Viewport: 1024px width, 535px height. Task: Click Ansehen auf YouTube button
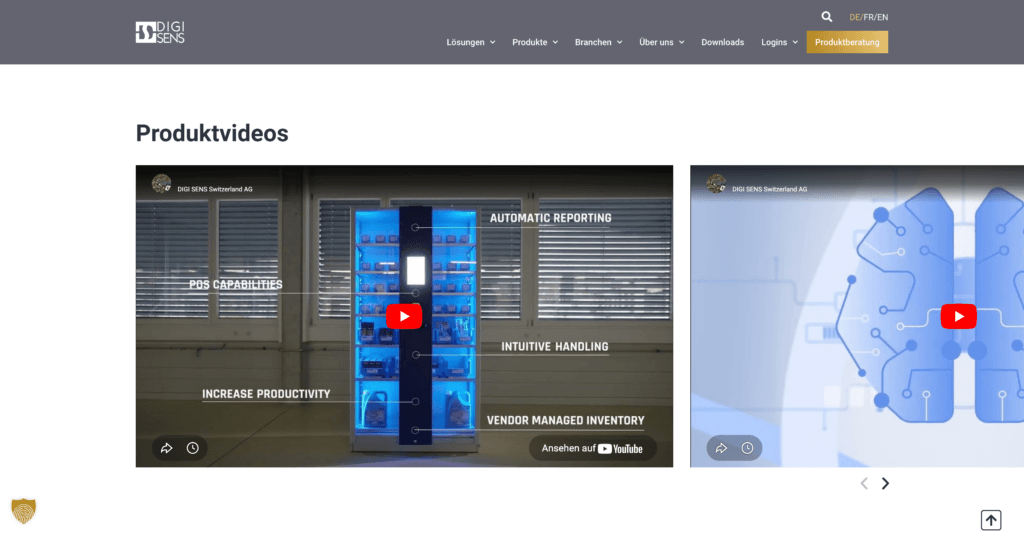pos(592,448)
